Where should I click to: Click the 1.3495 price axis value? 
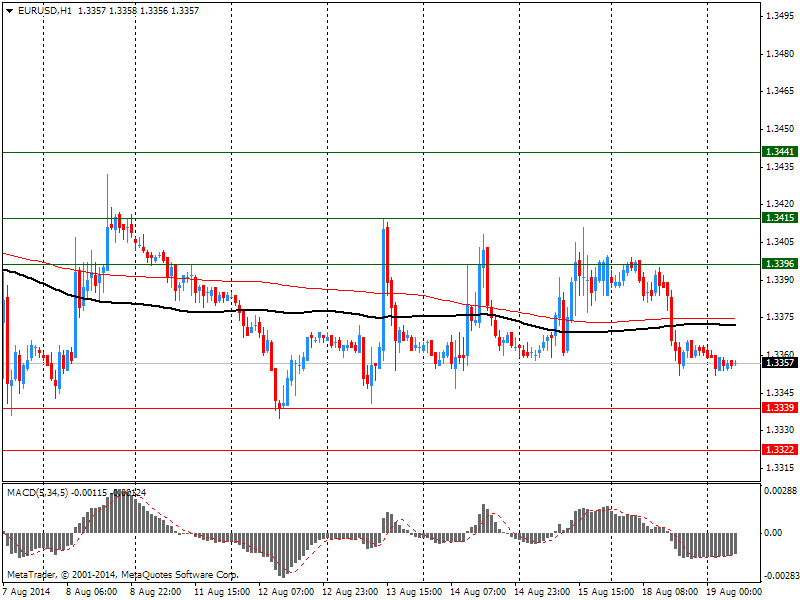tap(780, 16)
